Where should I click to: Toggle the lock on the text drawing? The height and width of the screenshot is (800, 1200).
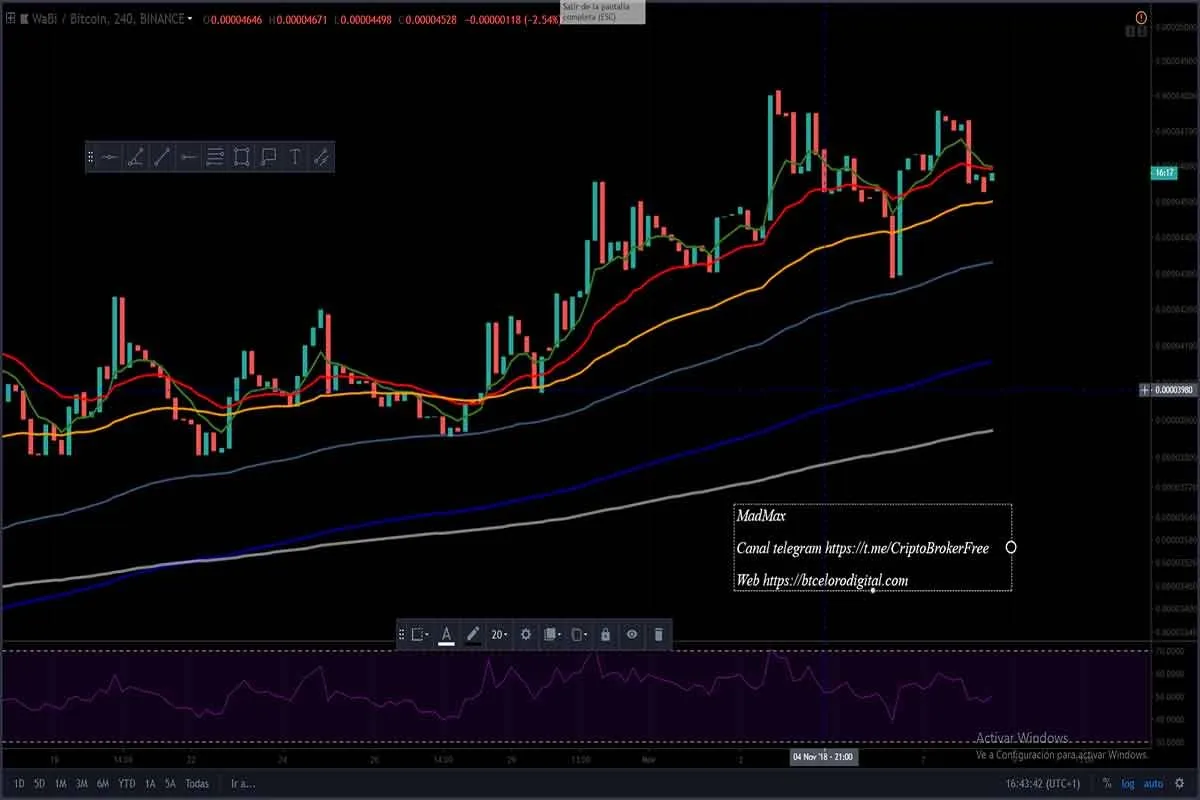[605, 634]
